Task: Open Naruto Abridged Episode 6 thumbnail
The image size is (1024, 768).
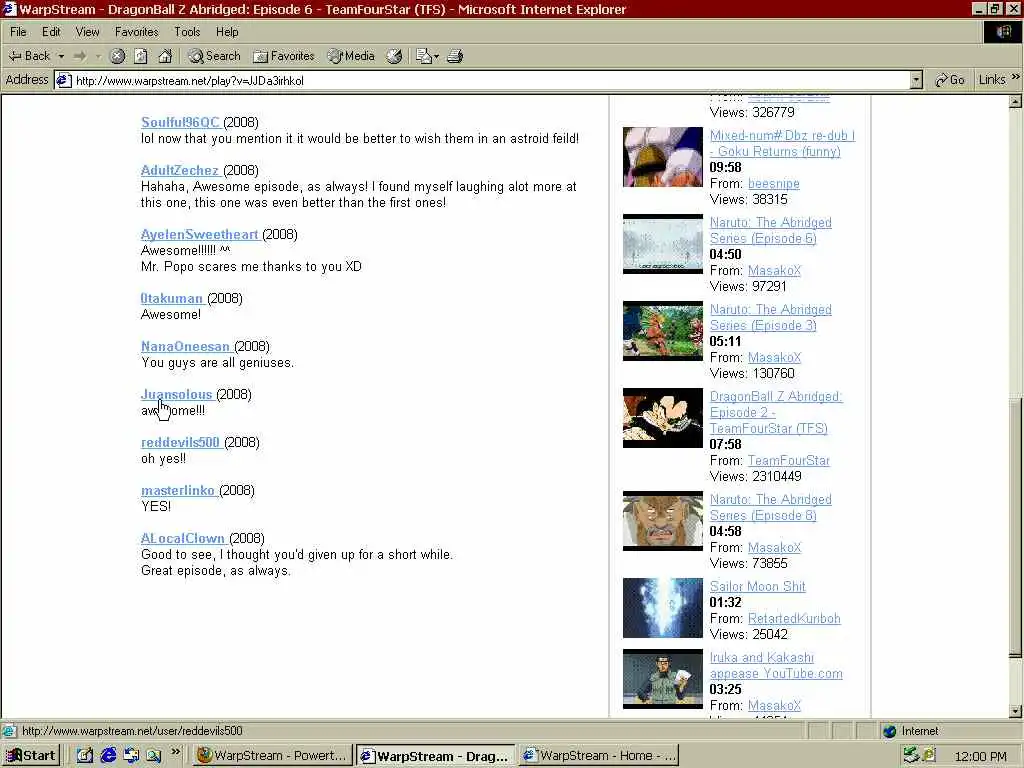Action: [662, 244]
